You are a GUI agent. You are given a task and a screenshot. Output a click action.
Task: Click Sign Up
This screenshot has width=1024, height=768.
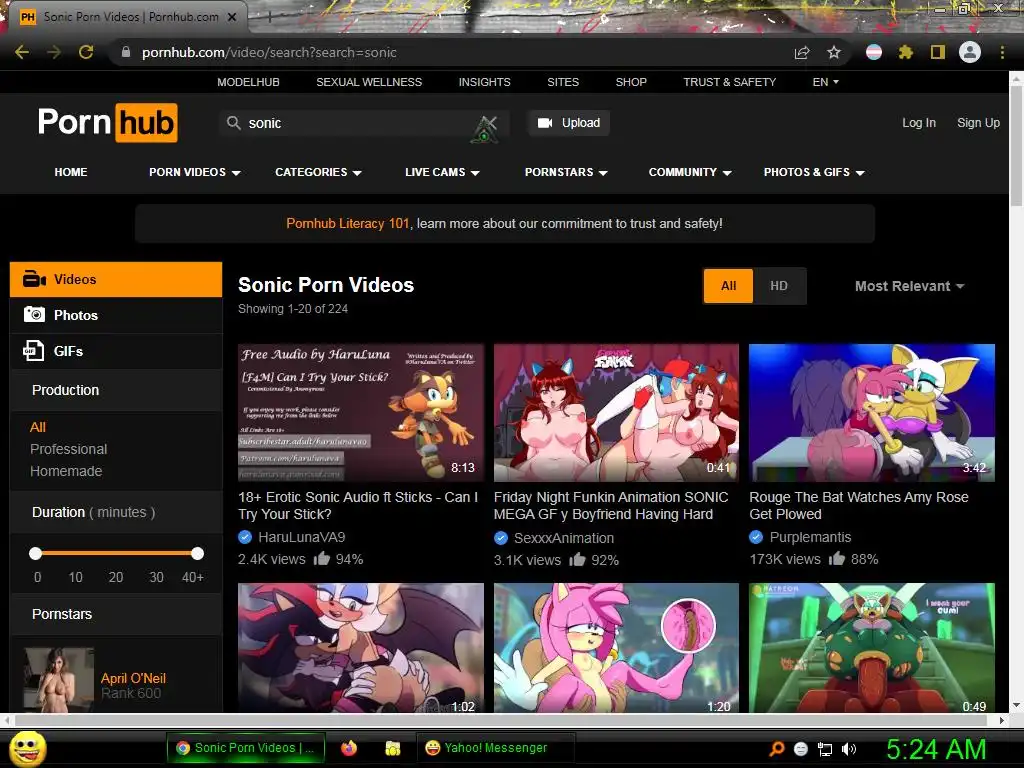(978, 123)
